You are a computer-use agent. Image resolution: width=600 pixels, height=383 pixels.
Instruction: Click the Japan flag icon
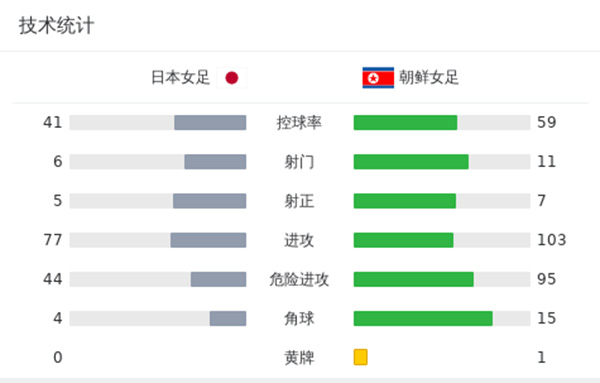232,78
